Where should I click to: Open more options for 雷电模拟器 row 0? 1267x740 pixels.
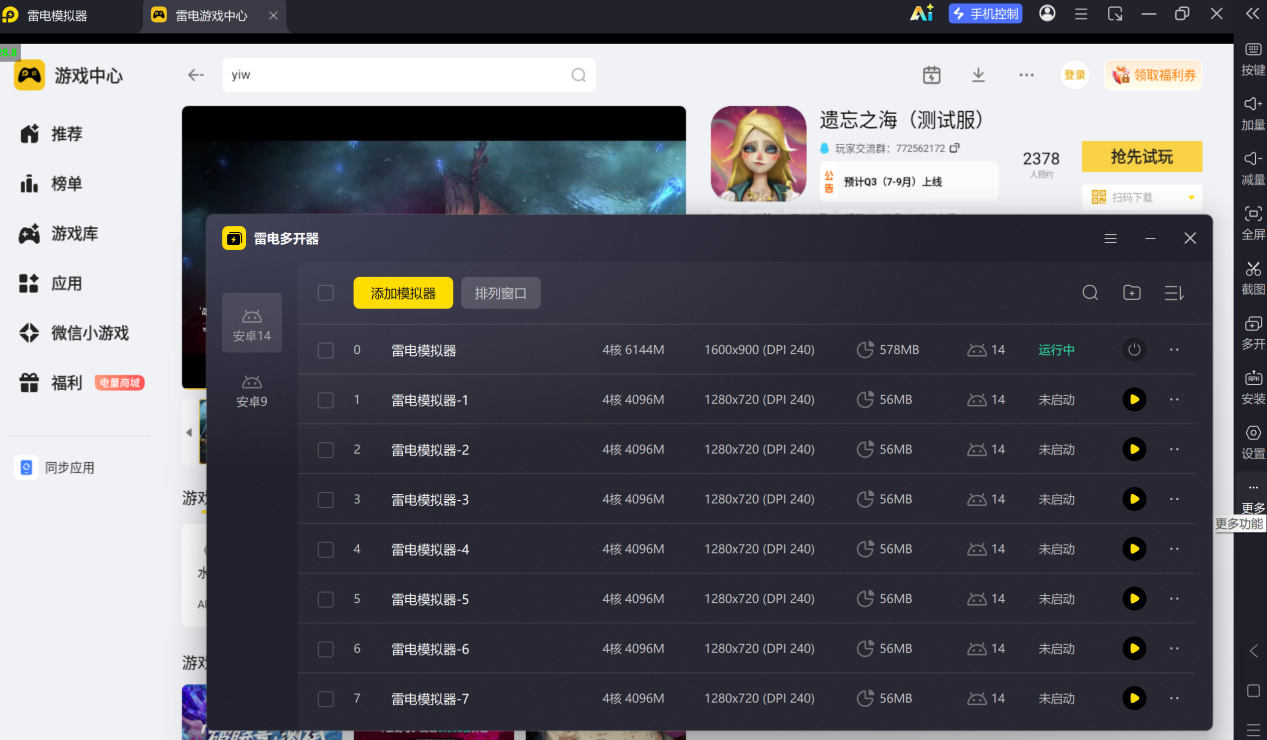[1175, 350]
